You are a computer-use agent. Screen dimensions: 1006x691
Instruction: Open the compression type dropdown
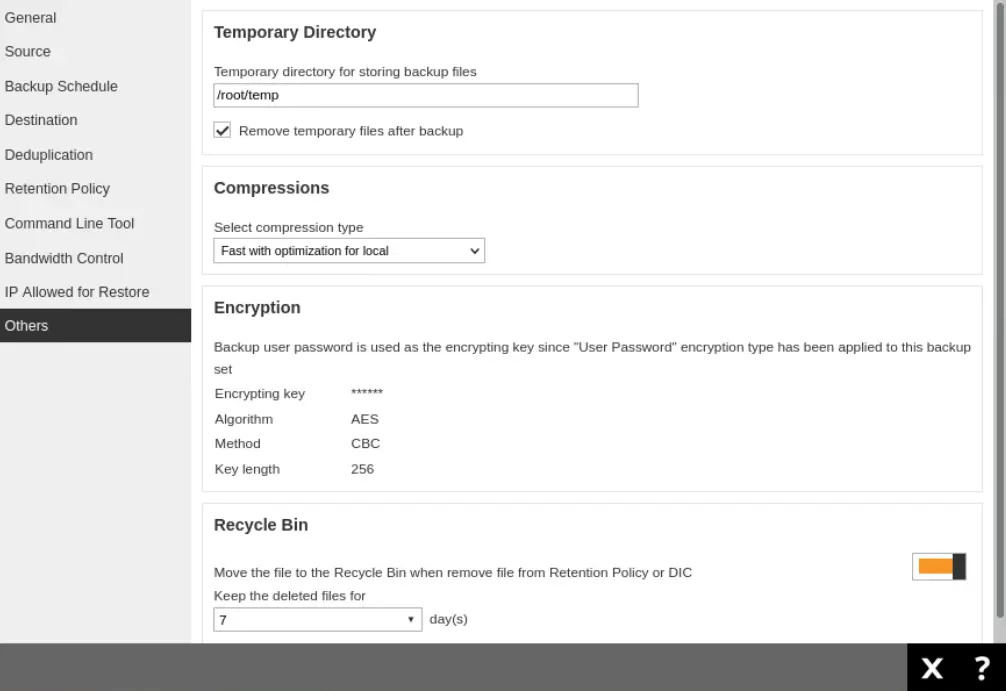click(349, 251)
